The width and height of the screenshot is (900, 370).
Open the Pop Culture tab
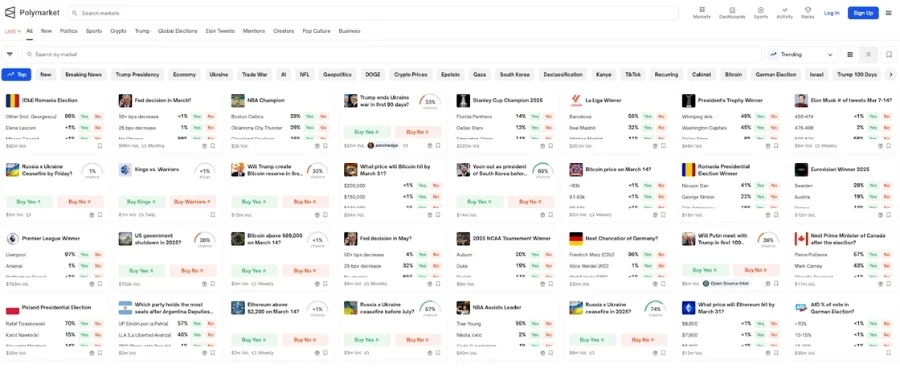click(x=316, y=31)
